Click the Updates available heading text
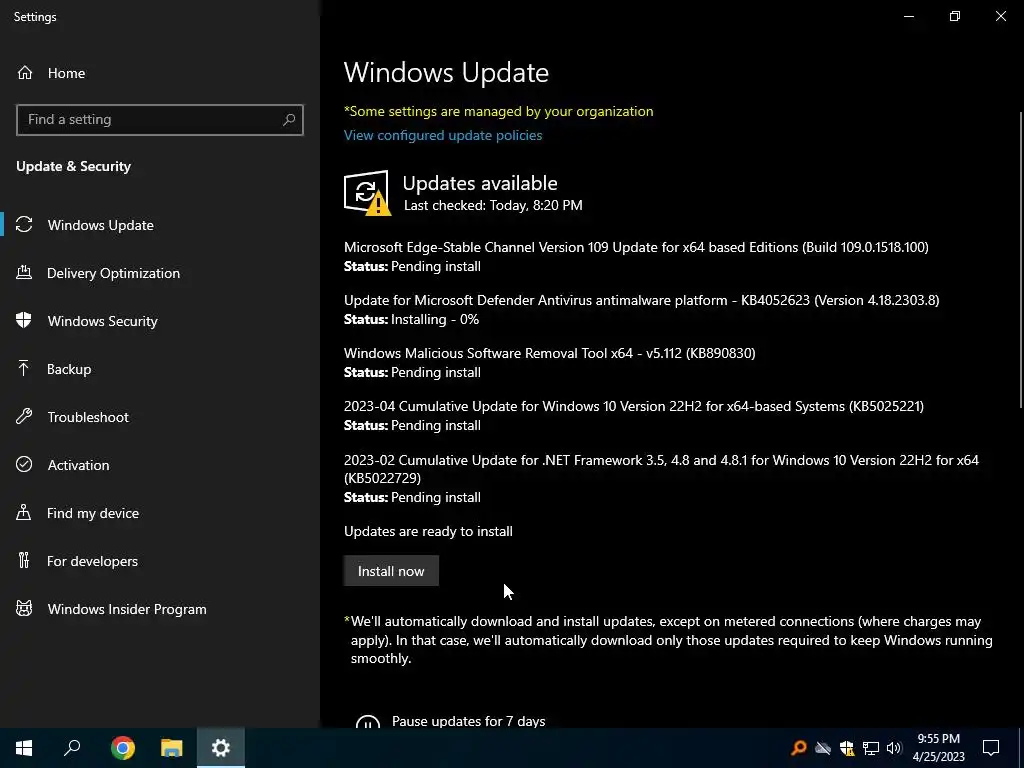The width and height of the screenshot is (1024, 768). (480, 183)
